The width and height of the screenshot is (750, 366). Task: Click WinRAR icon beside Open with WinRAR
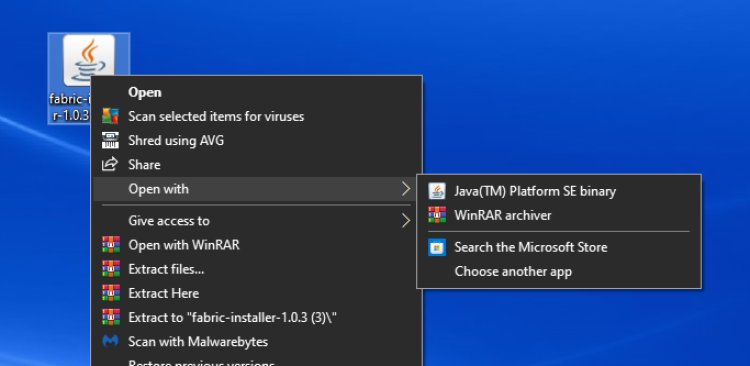pos(111,245)
